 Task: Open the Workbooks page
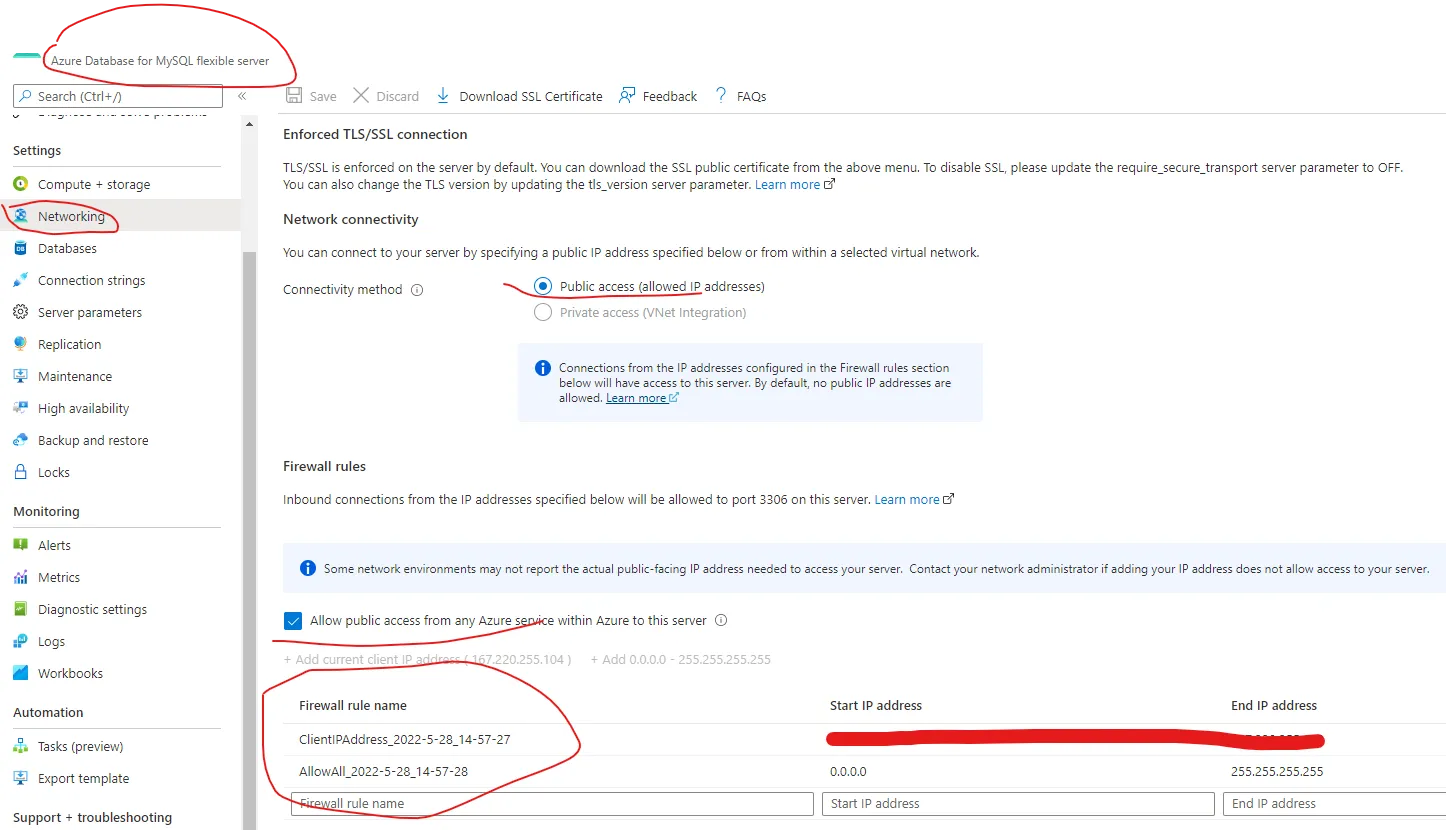[x=70, y=673]
